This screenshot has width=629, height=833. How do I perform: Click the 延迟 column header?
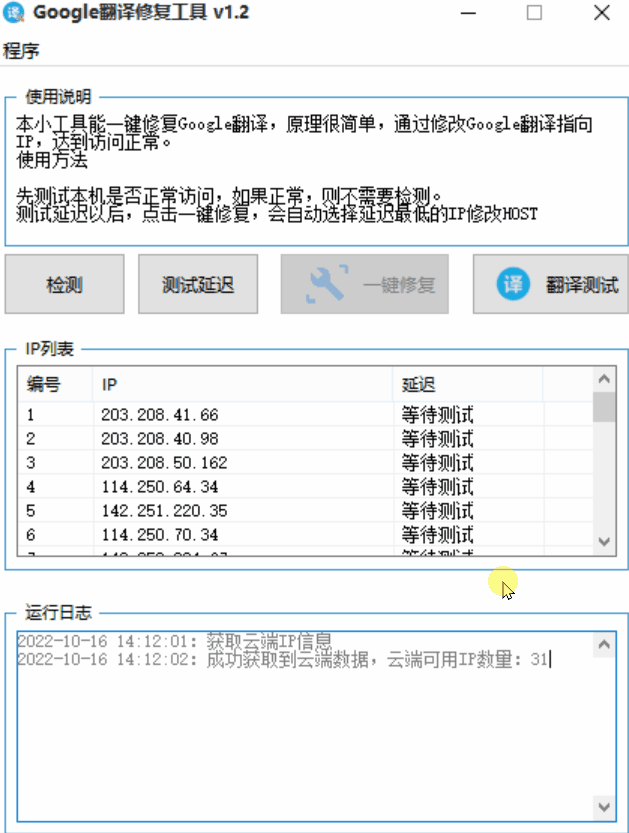click(x=468, y=384)
